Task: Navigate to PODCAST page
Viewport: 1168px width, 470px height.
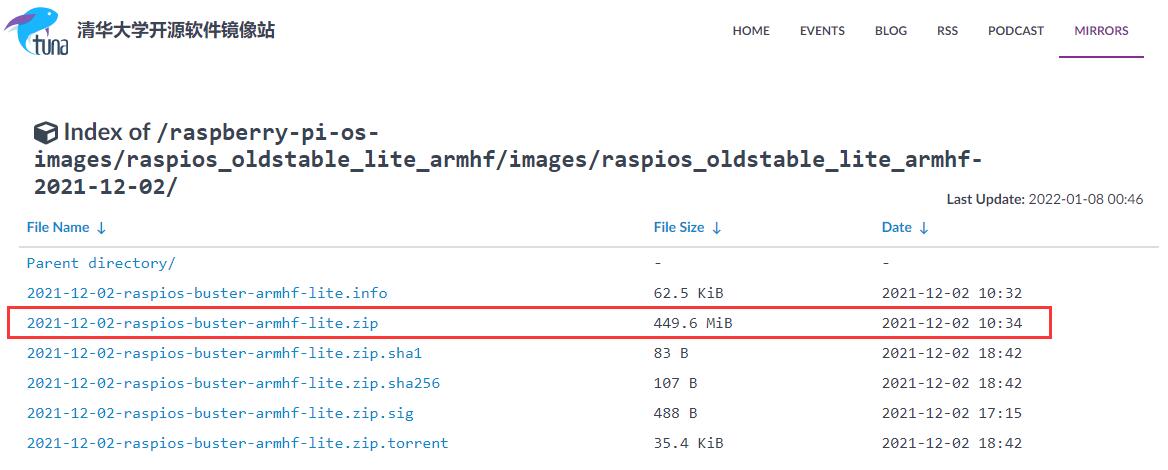Action: [x=1016, y=31]
